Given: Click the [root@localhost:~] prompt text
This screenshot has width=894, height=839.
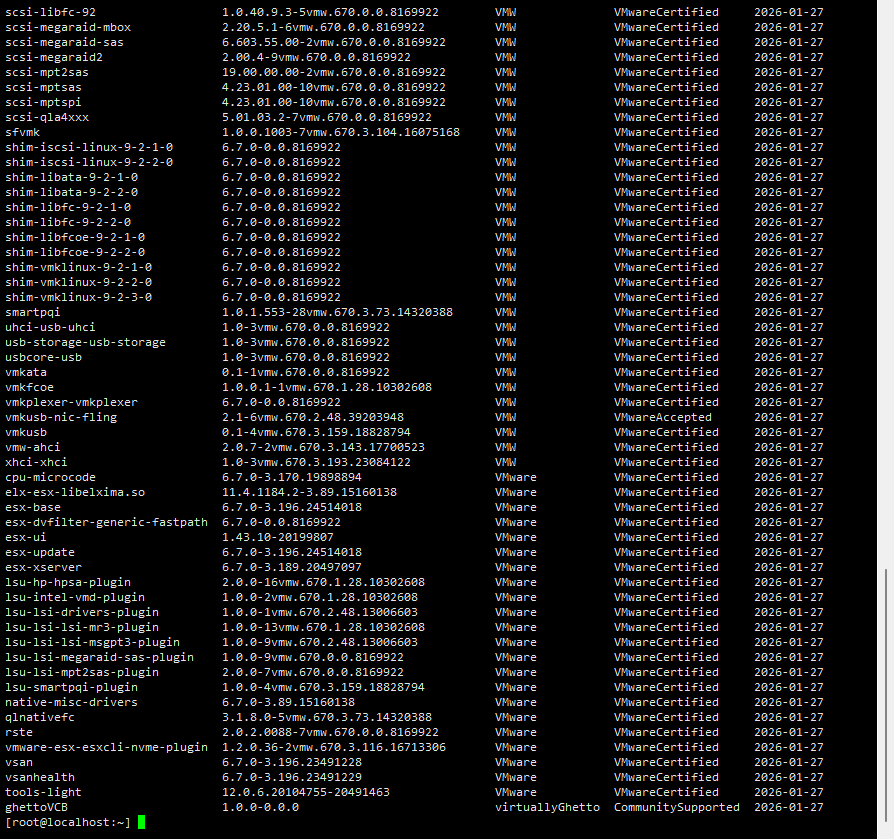Looking at the screenshot, I should (68, 822).
